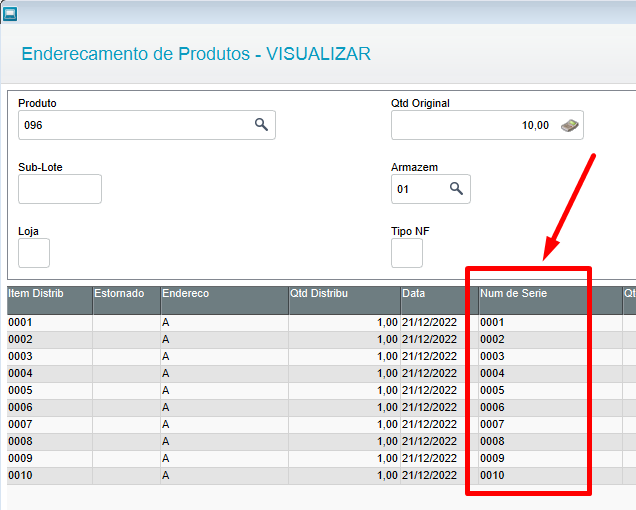Click empty Estornado cell in row 0003
Image resolution: width=636 pixels, height=510 pixels.
click(127, 357)
